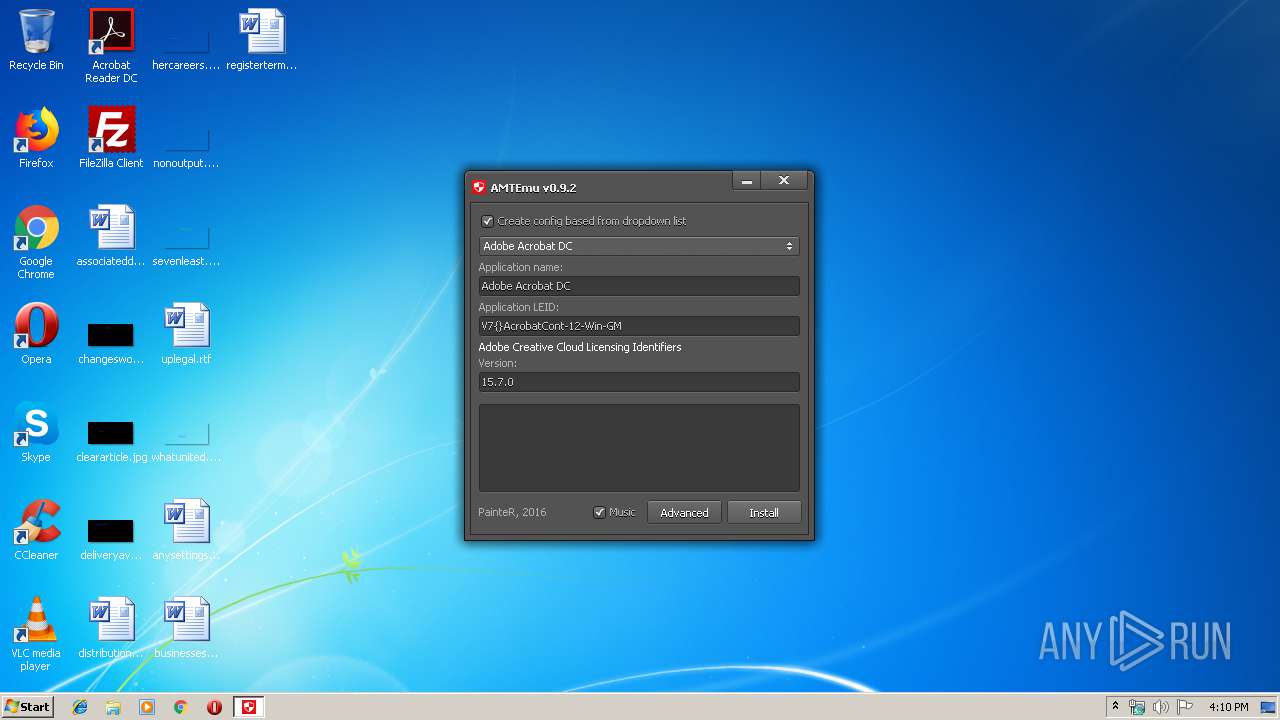Minimize the AMTEmu window

(746, 181)
